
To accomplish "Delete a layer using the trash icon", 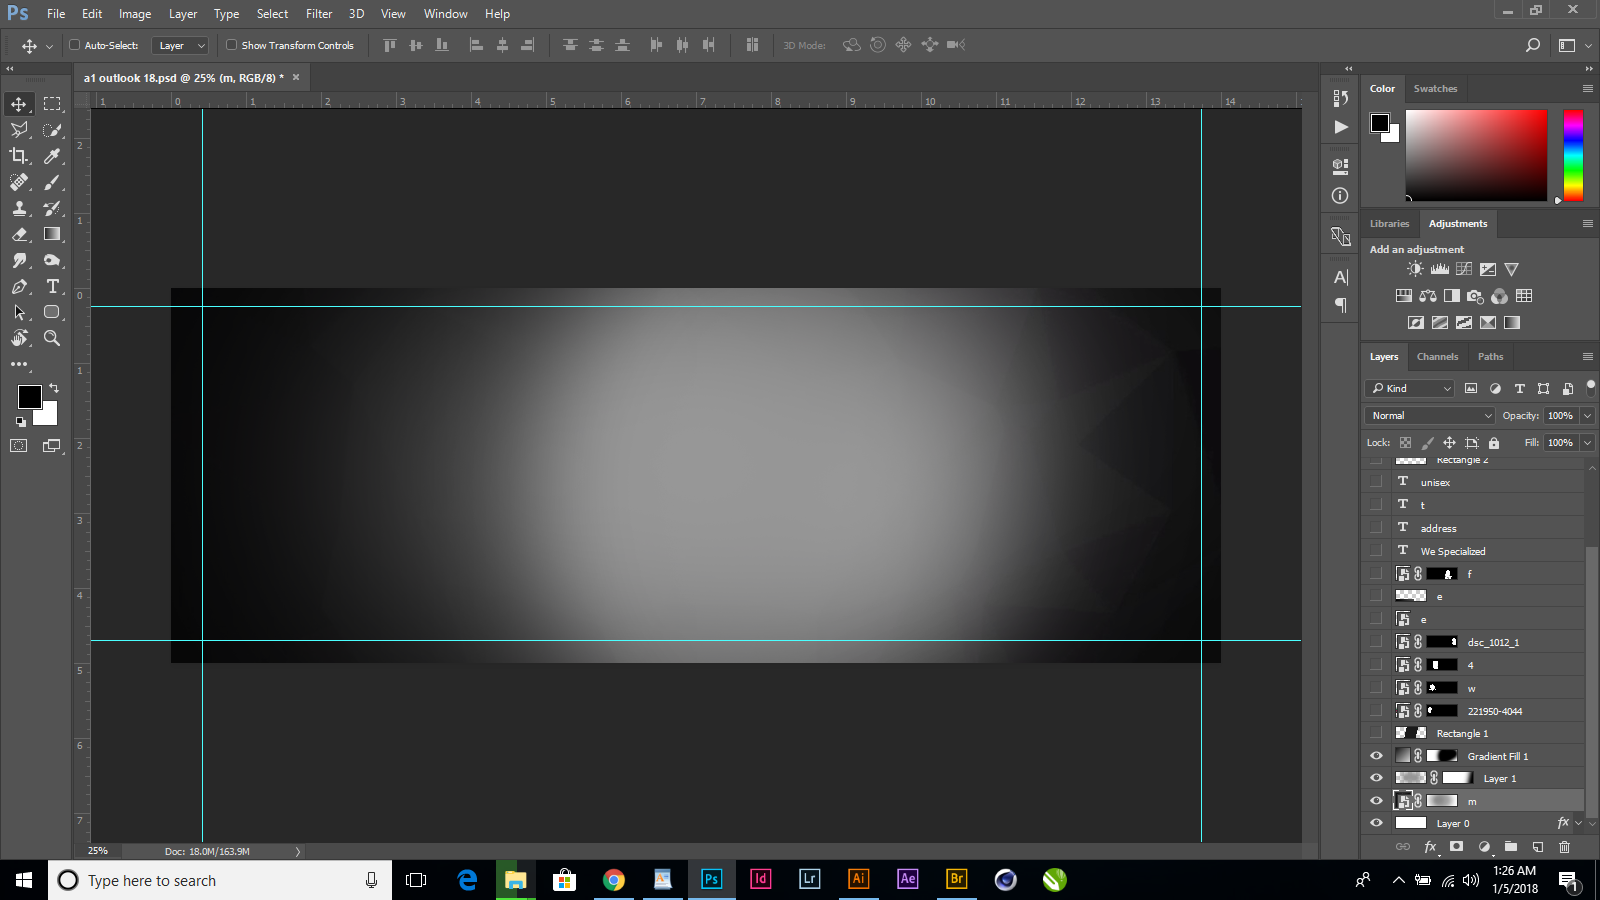I will click(1564, 847).
